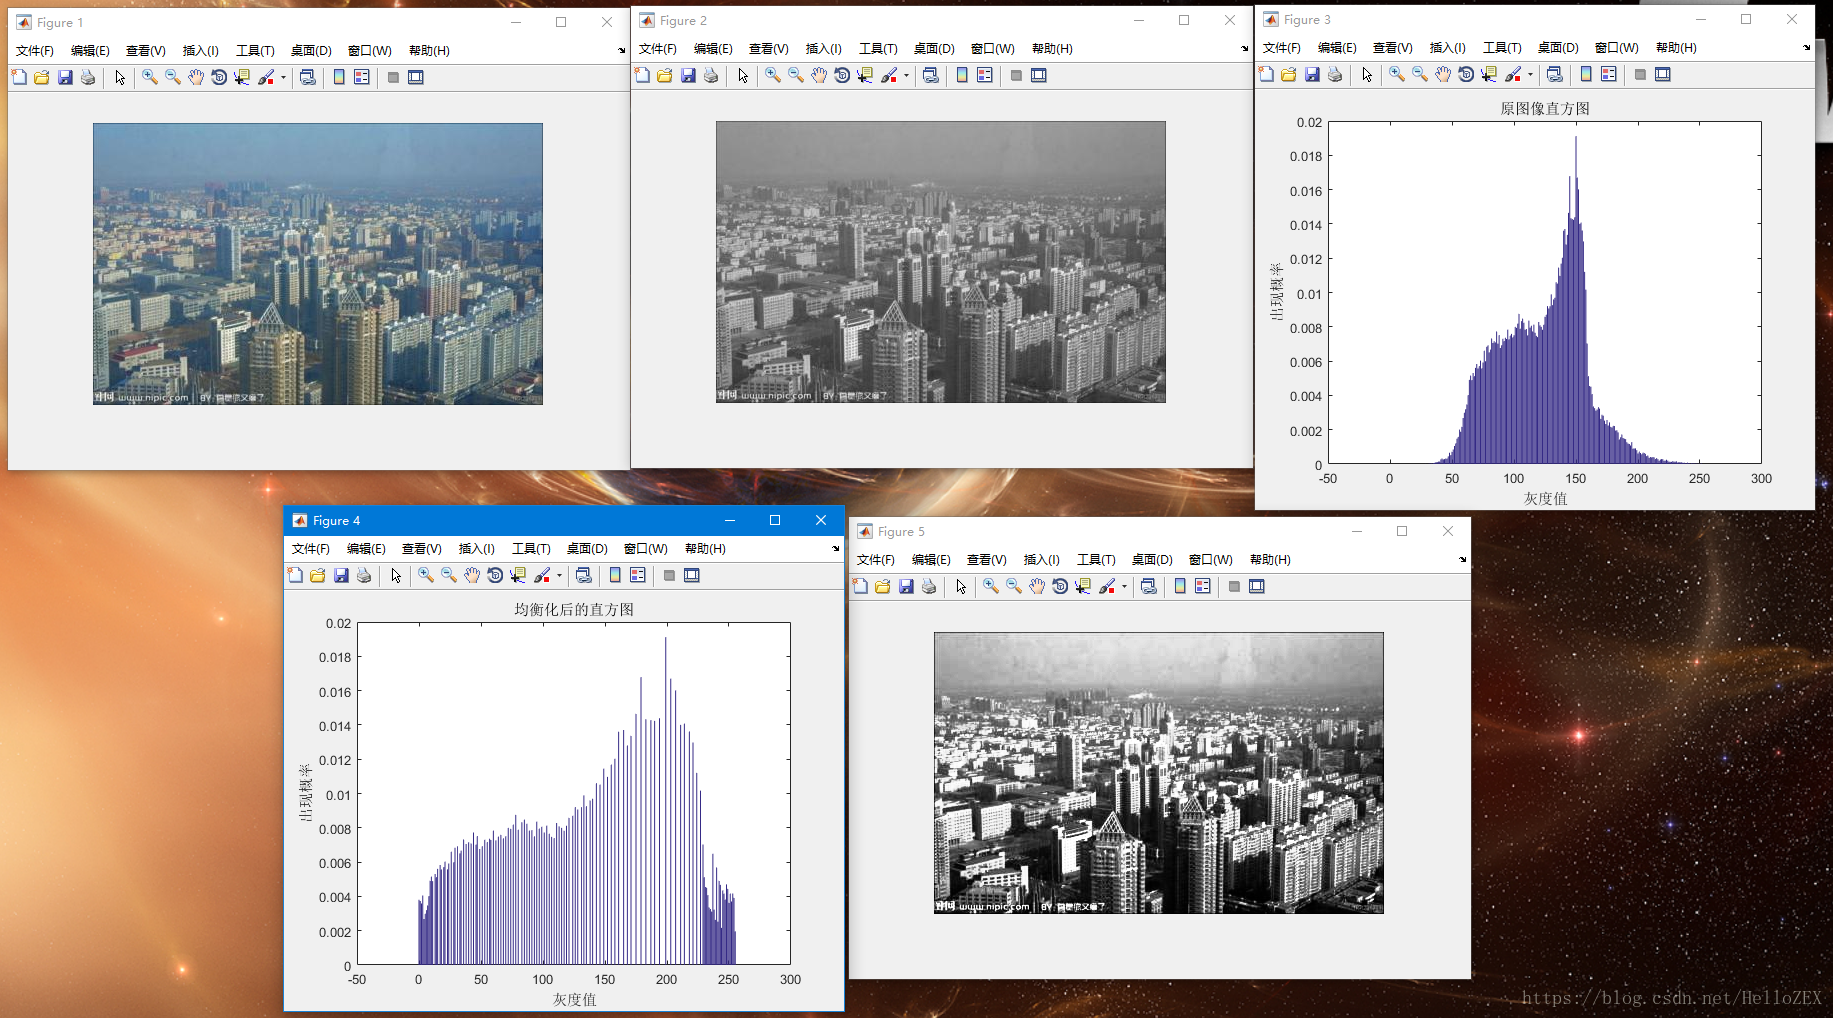Image resolution: width=1833 pixels, height=1018 pixels.
Task: Expand the brush color dropdown in Figure 5
Action: tap(1124, 586)
